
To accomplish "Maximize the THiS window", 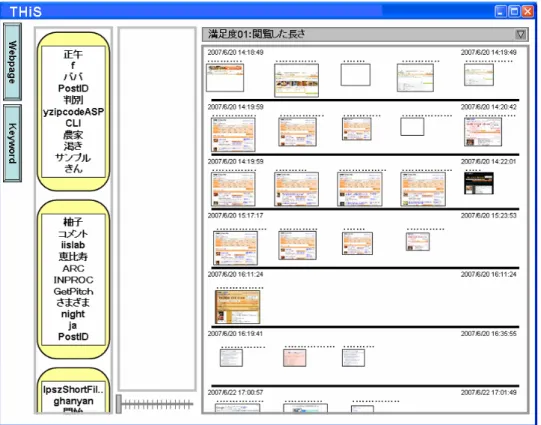I will [514, 11].
